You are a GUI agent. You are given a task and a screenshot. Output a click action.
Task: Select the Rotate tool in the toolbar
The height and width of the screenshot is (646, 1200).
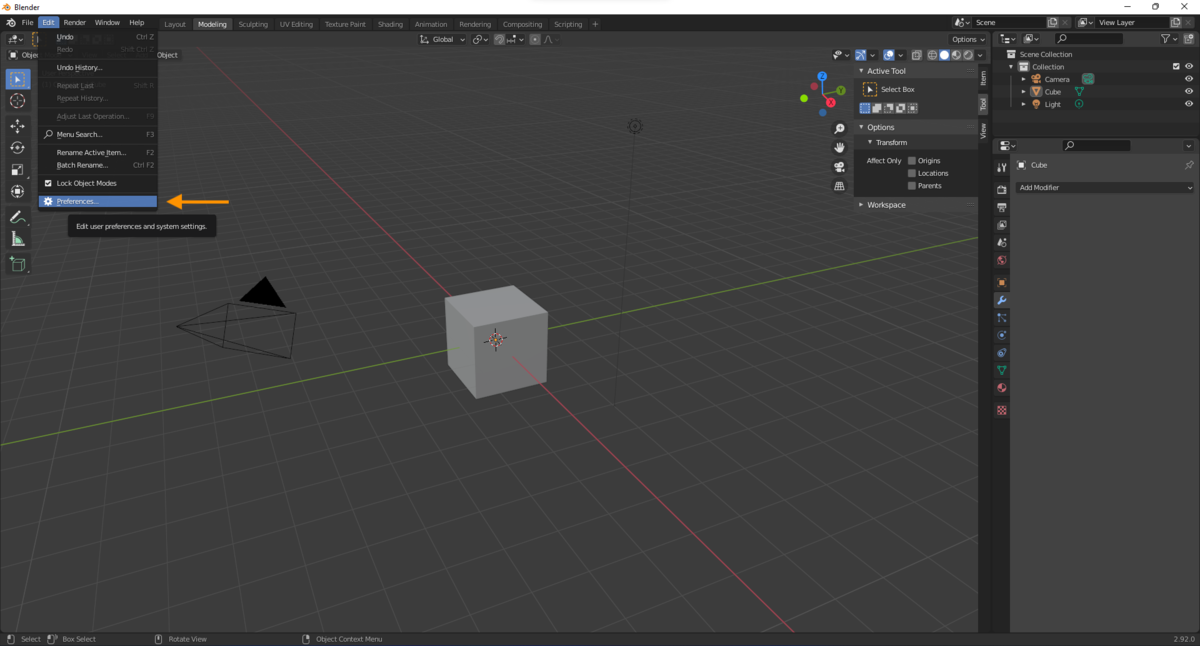(x=17, y=148)
